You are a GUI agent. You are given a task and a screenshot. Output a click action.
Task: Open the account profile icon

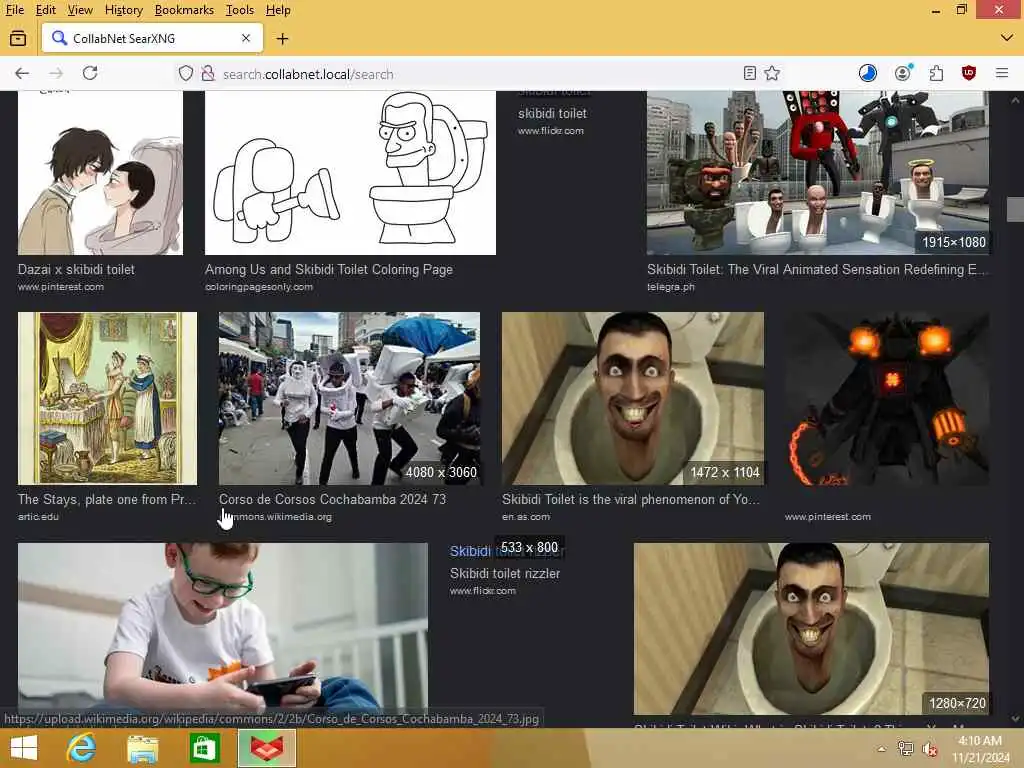point(903,73)
